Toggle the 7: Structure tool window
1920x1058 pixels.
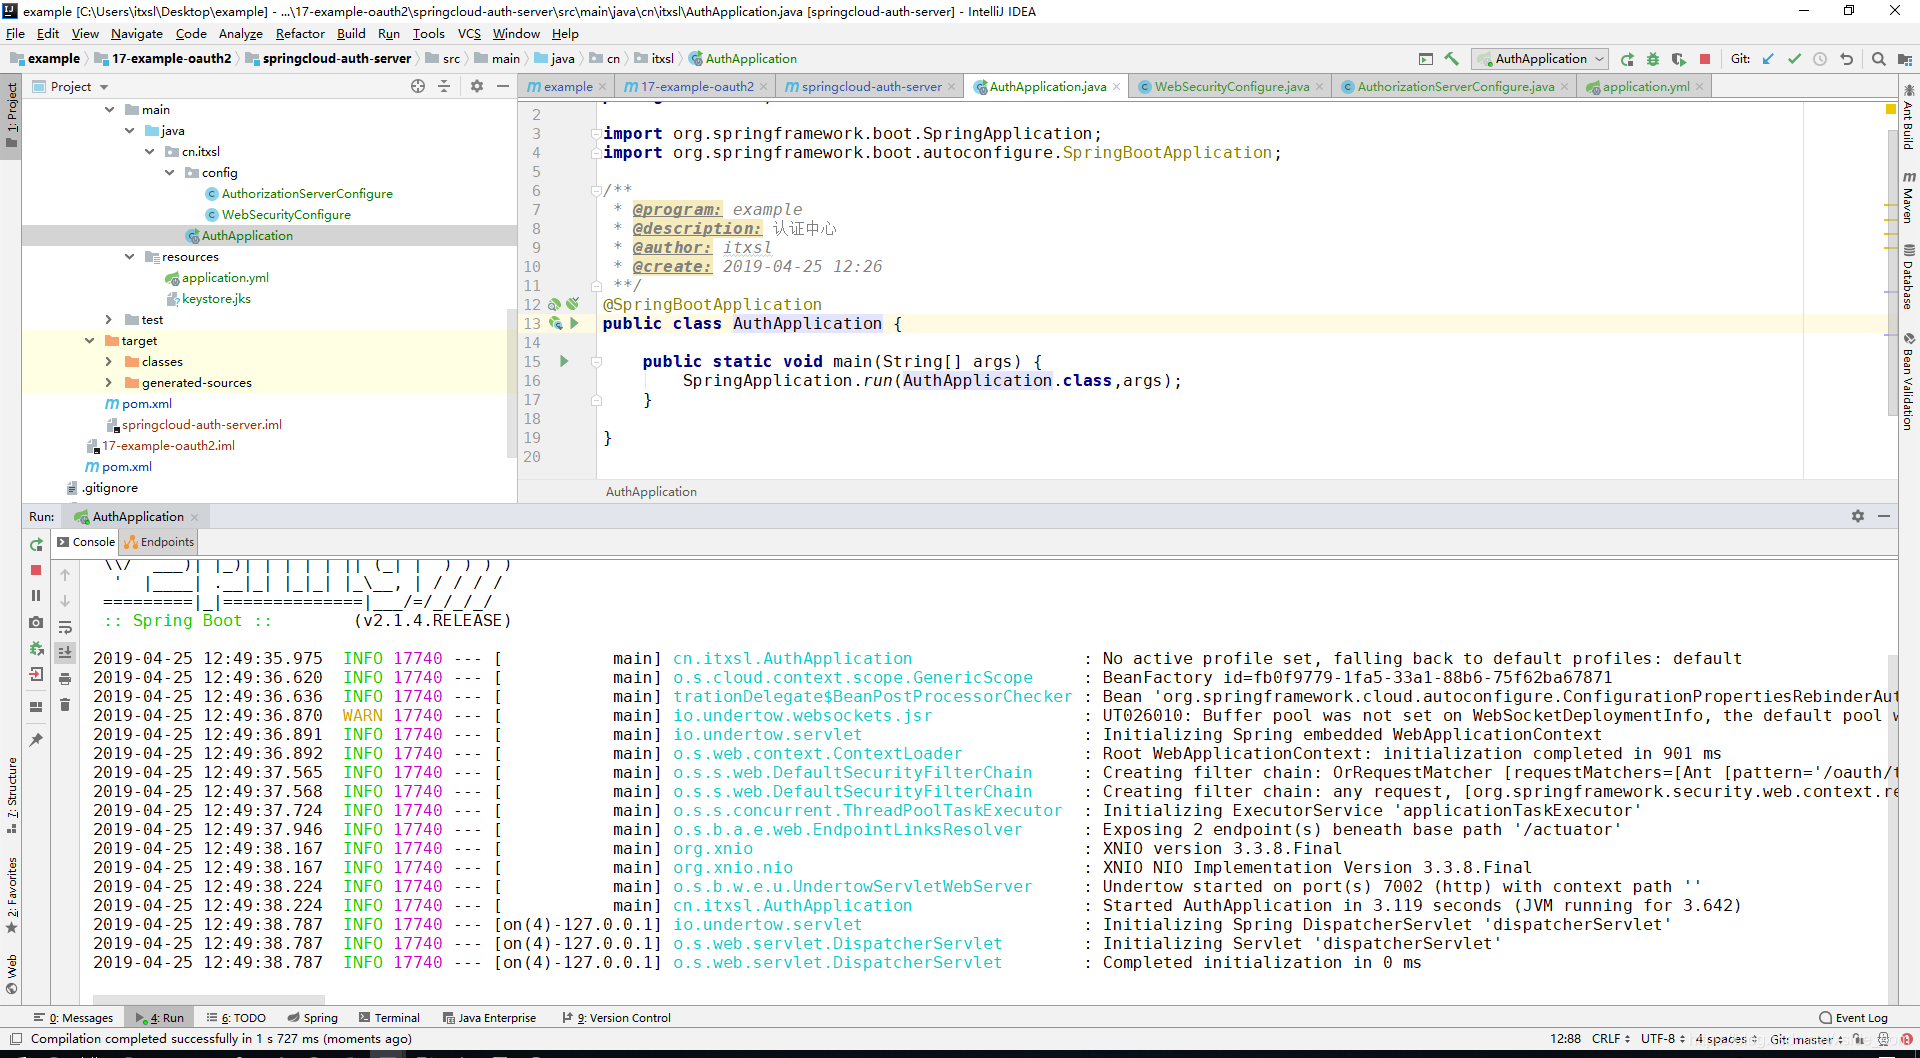click(x=11, y=796)
